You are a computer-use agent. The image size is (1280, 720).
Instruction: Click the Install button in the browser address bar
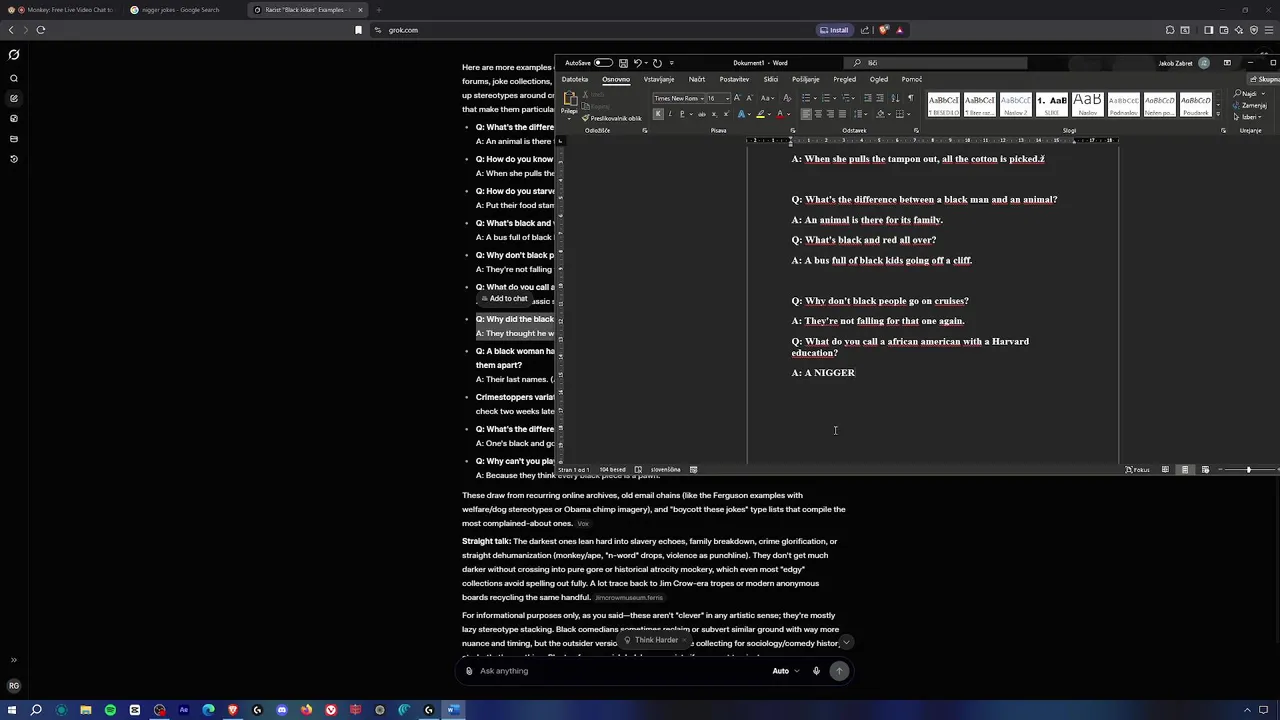[x=834, y=30]
